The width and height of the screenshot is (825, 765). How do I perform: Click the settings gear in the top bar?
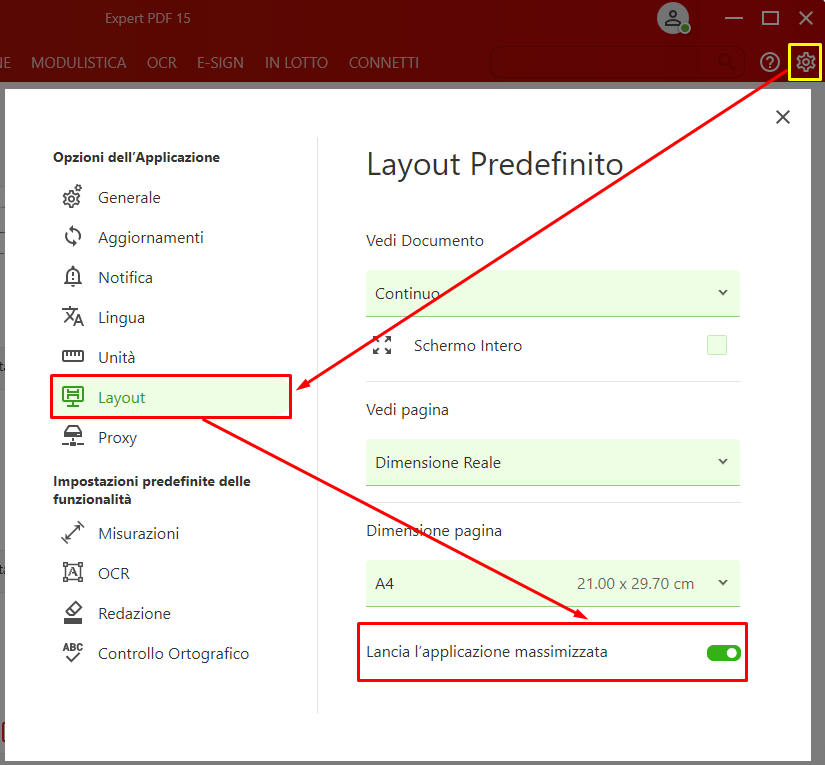click(805, 62)
